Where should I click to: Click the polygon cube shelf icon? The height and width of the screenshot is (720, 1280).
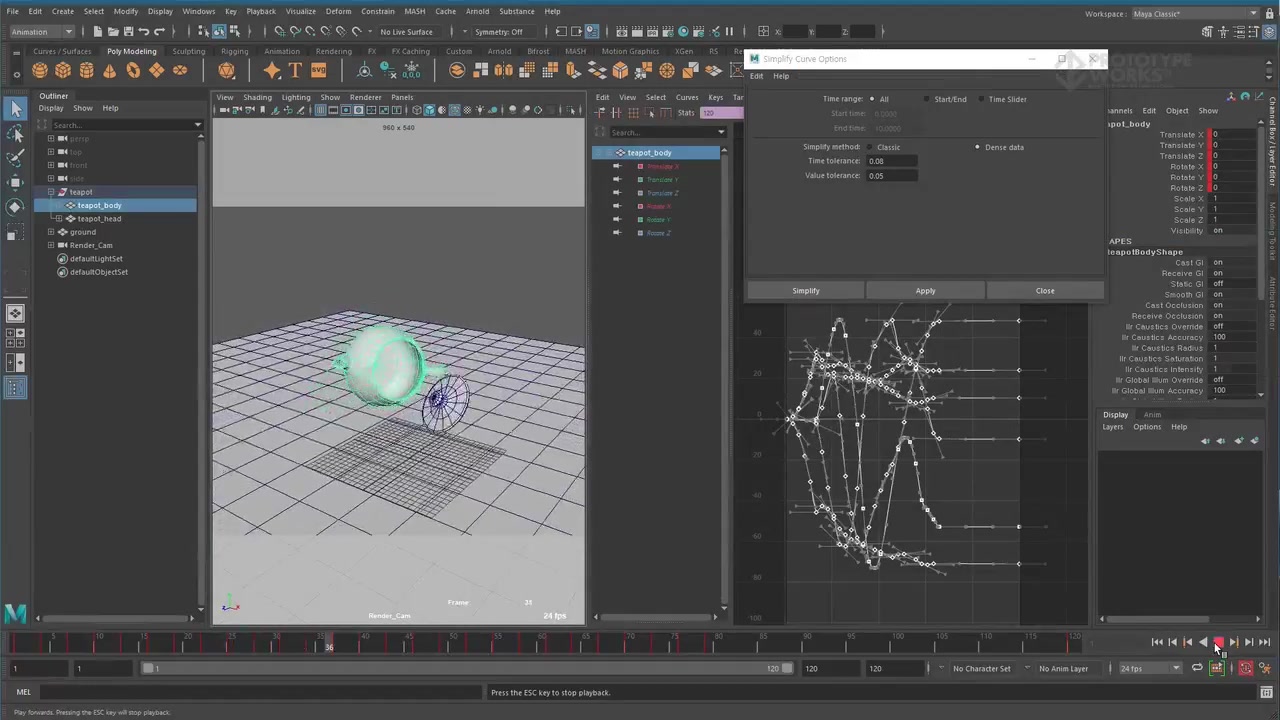[x=63, y=70]
